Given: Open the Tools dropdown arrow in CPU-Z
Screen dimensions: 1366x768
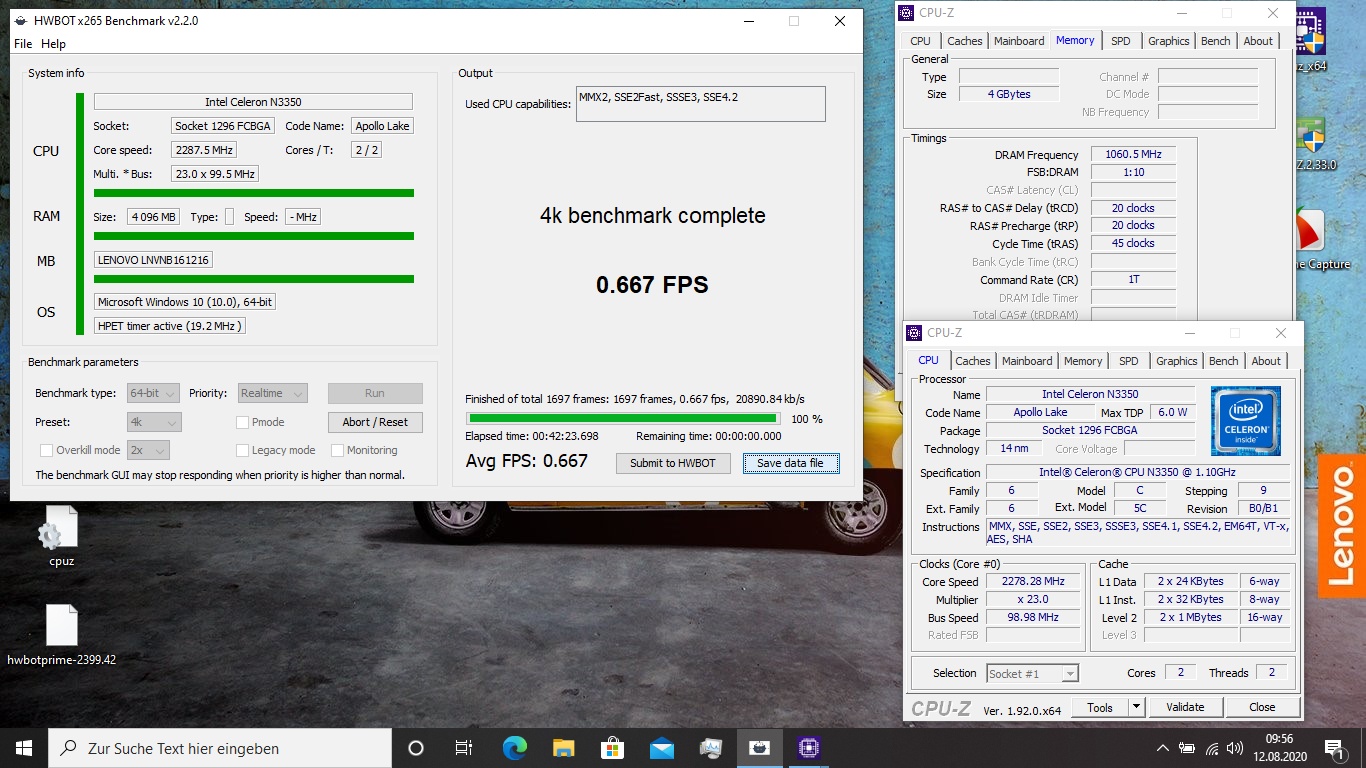Looking at the screenshot, I should coord(1136,707).
